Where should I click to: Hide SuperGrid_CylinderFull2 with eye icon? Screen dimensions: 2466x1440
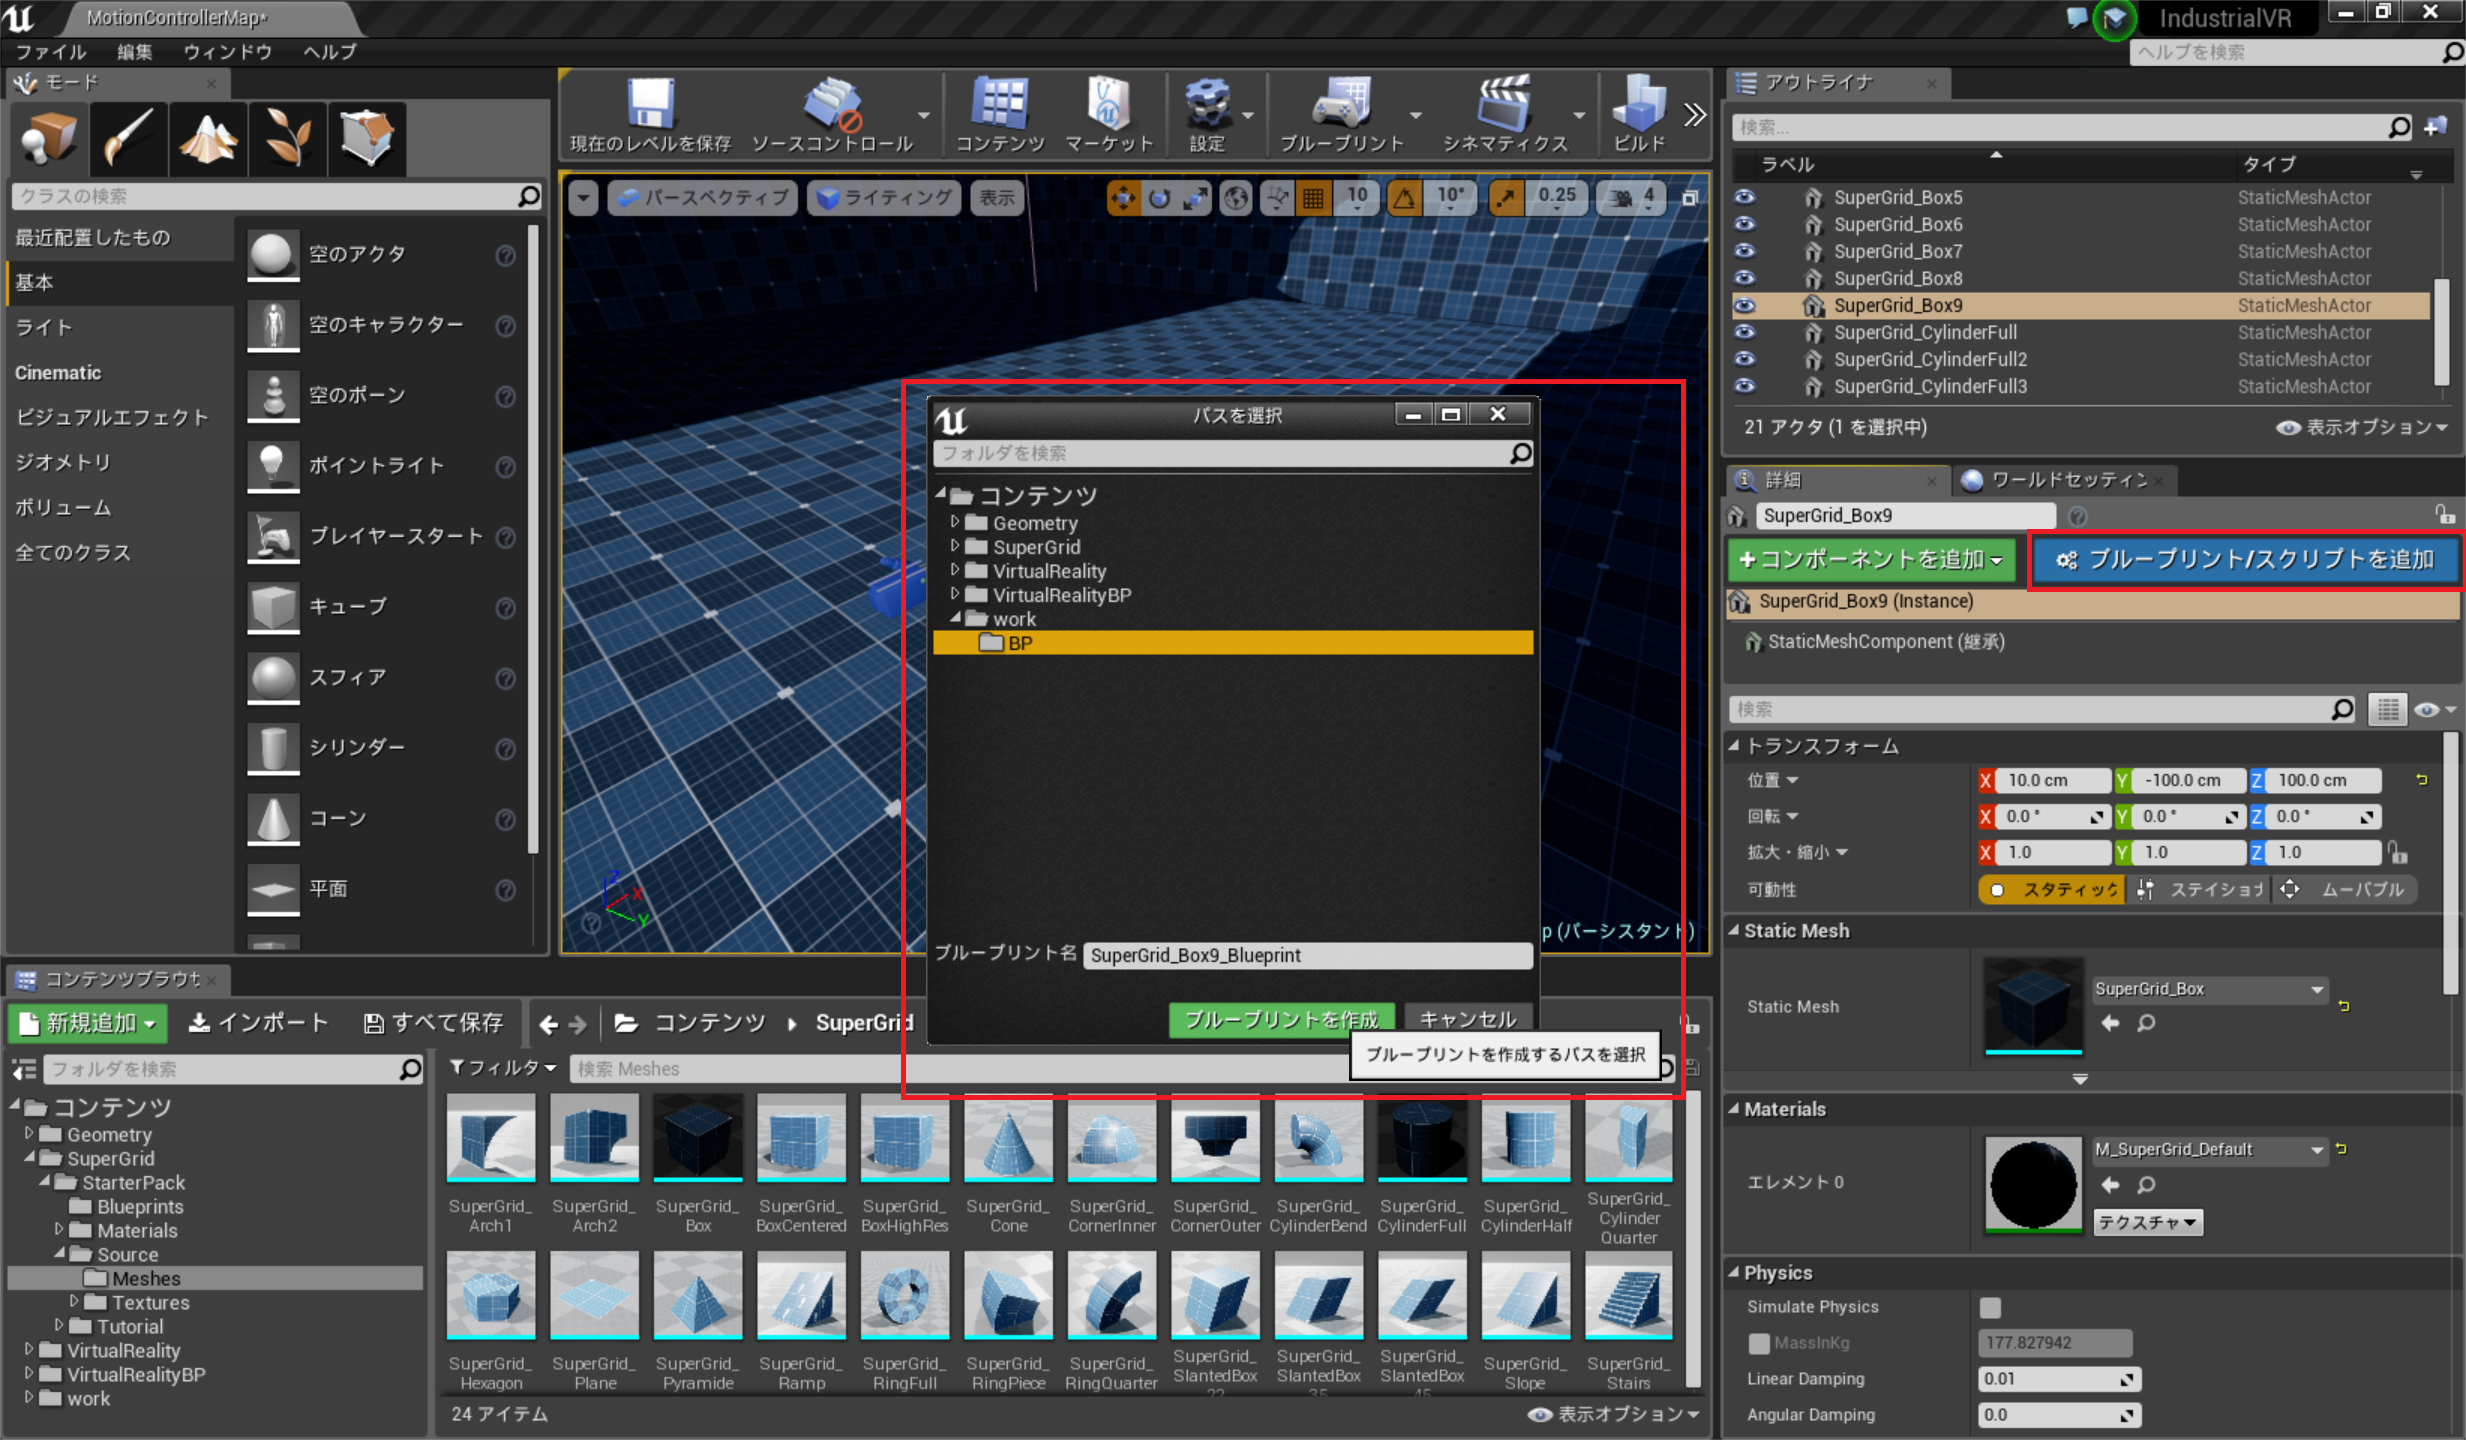[1745, 359]
